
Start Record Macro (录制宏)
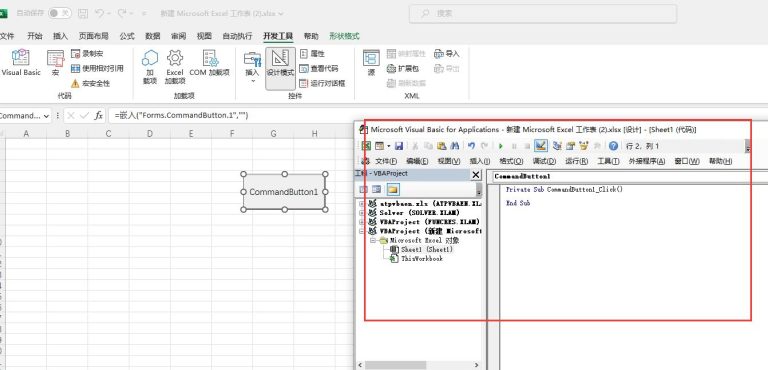point(87,53)
